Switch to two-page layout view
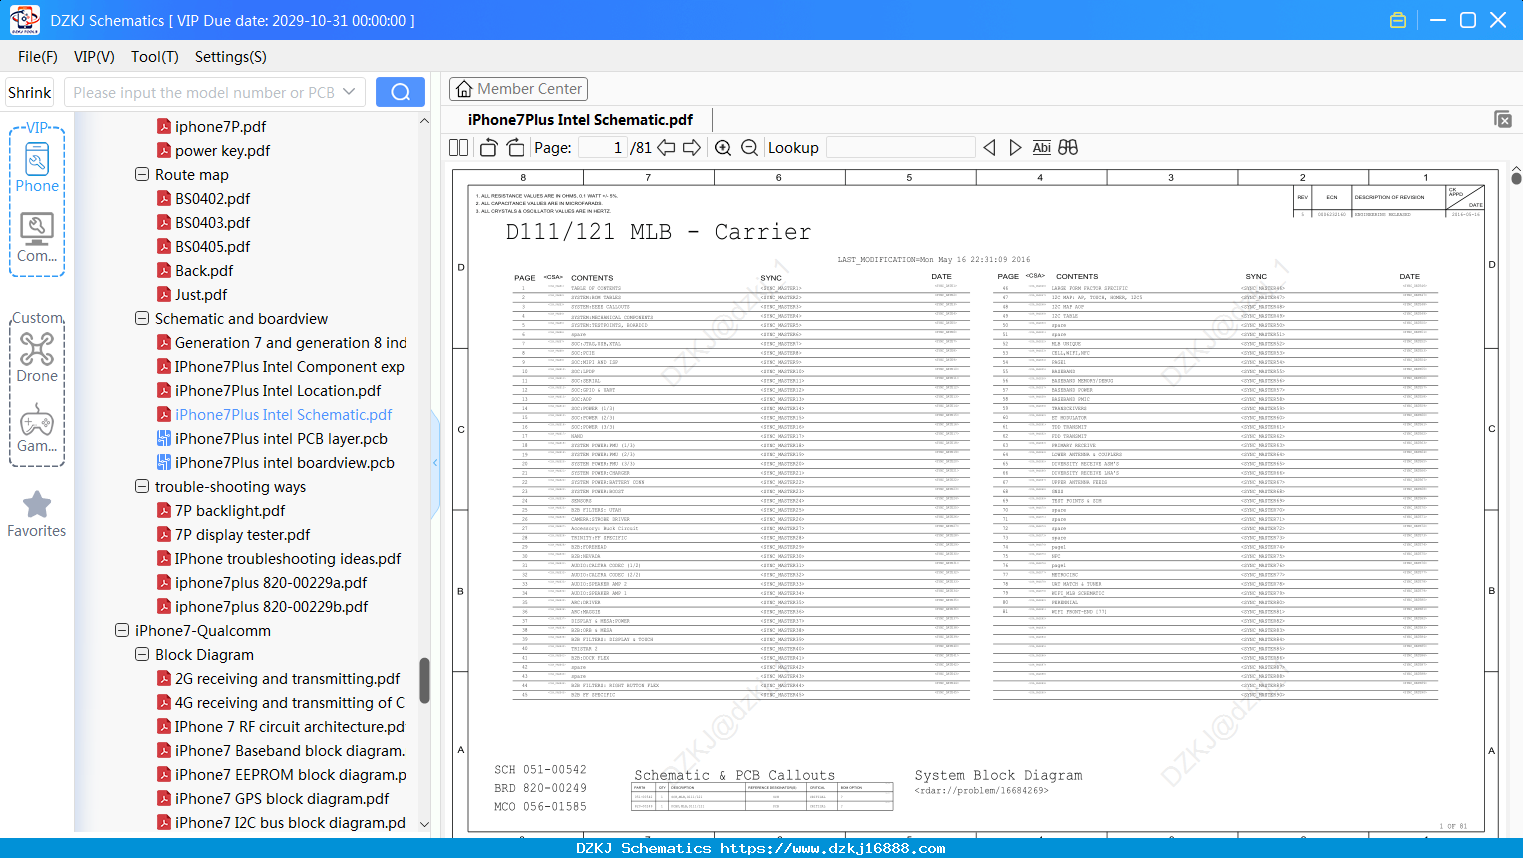 click(459, 148)
